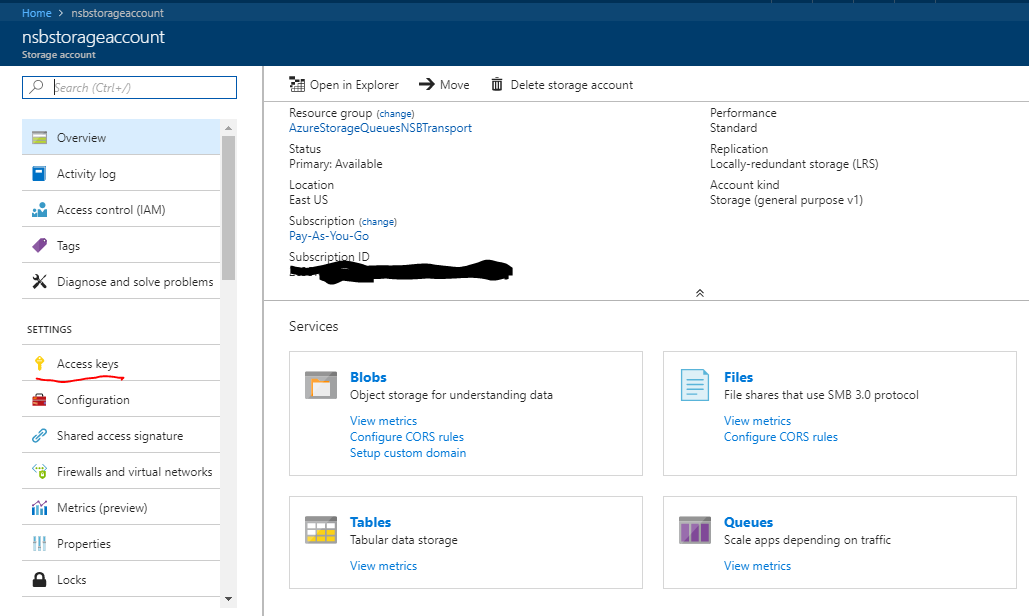Click the Tables grid icon
Screen dimensions: 1029x616
(321, 530)
